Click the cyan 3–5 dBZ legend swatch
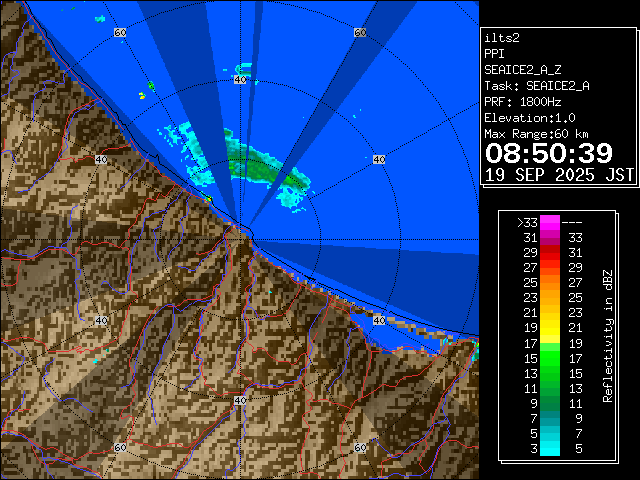This screenshot has height=480, width=640. (x=550, y=448)
